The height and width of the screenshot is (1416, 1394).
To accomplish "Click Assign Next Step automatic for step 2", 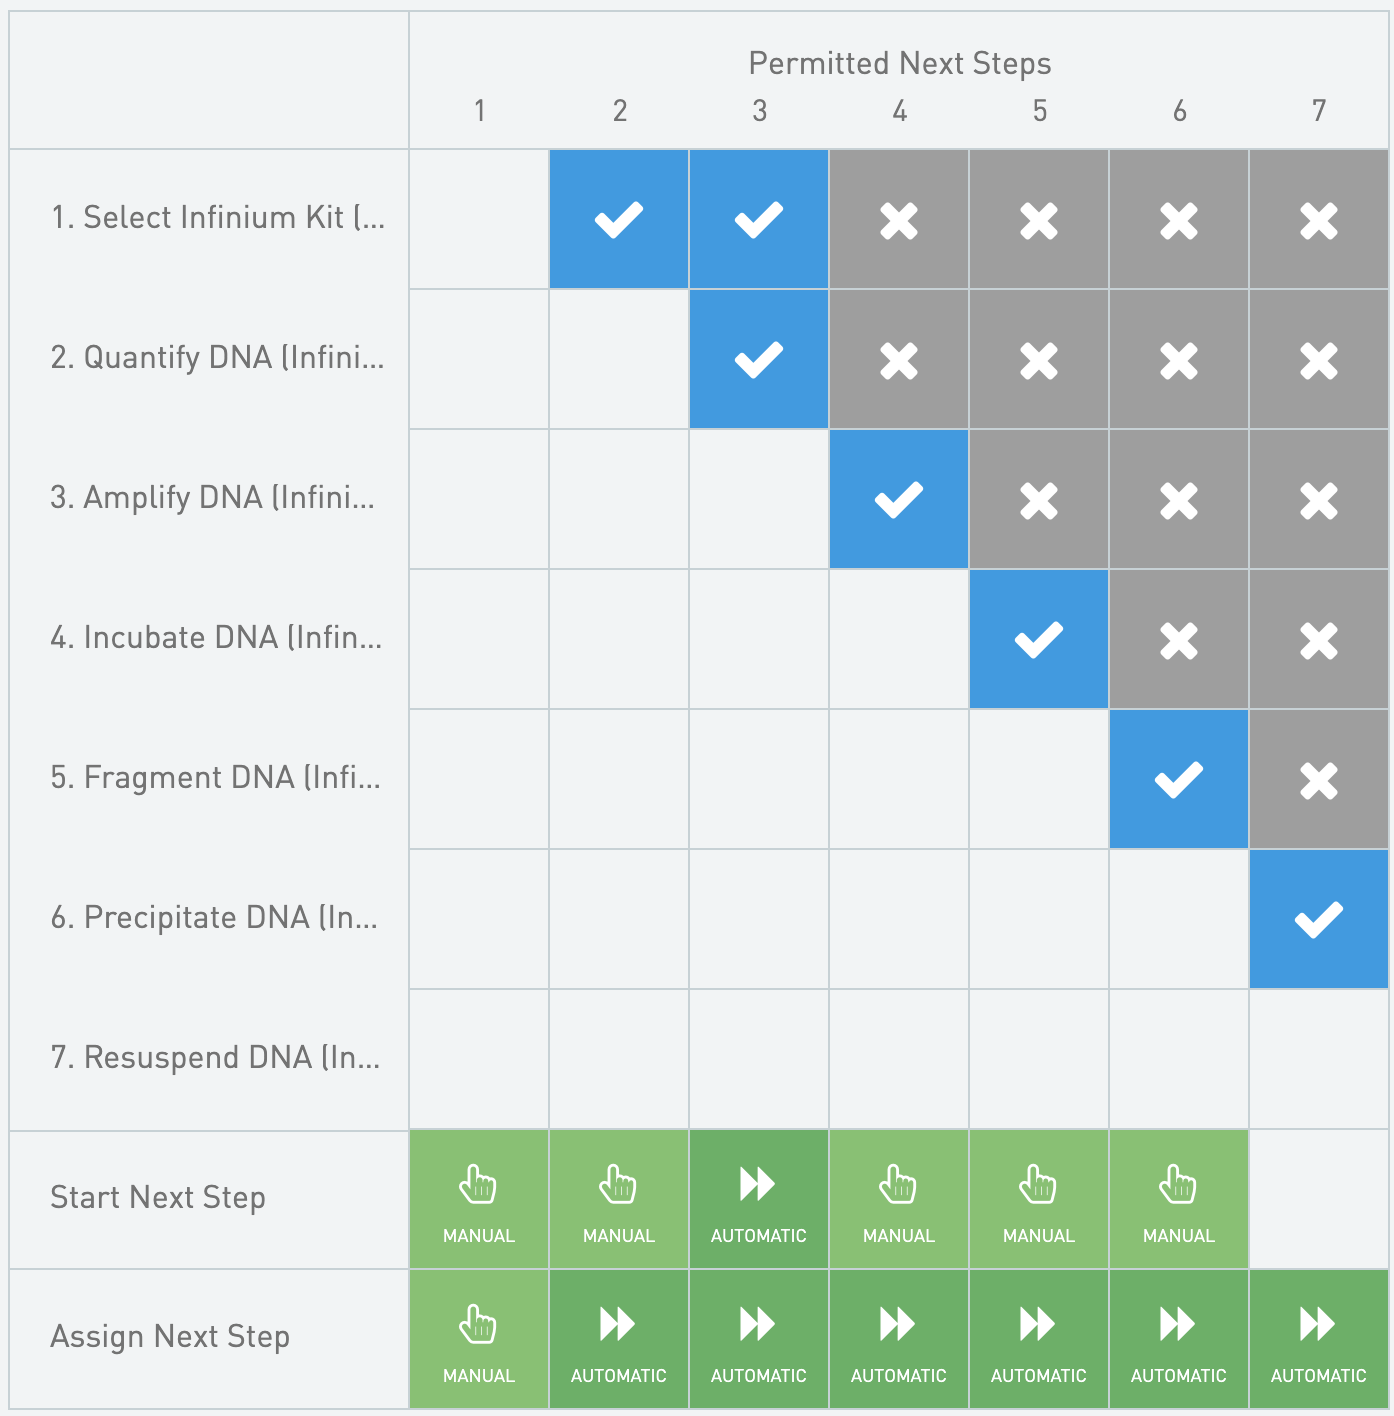I will pyautogui.click(x=619, y=1339).
